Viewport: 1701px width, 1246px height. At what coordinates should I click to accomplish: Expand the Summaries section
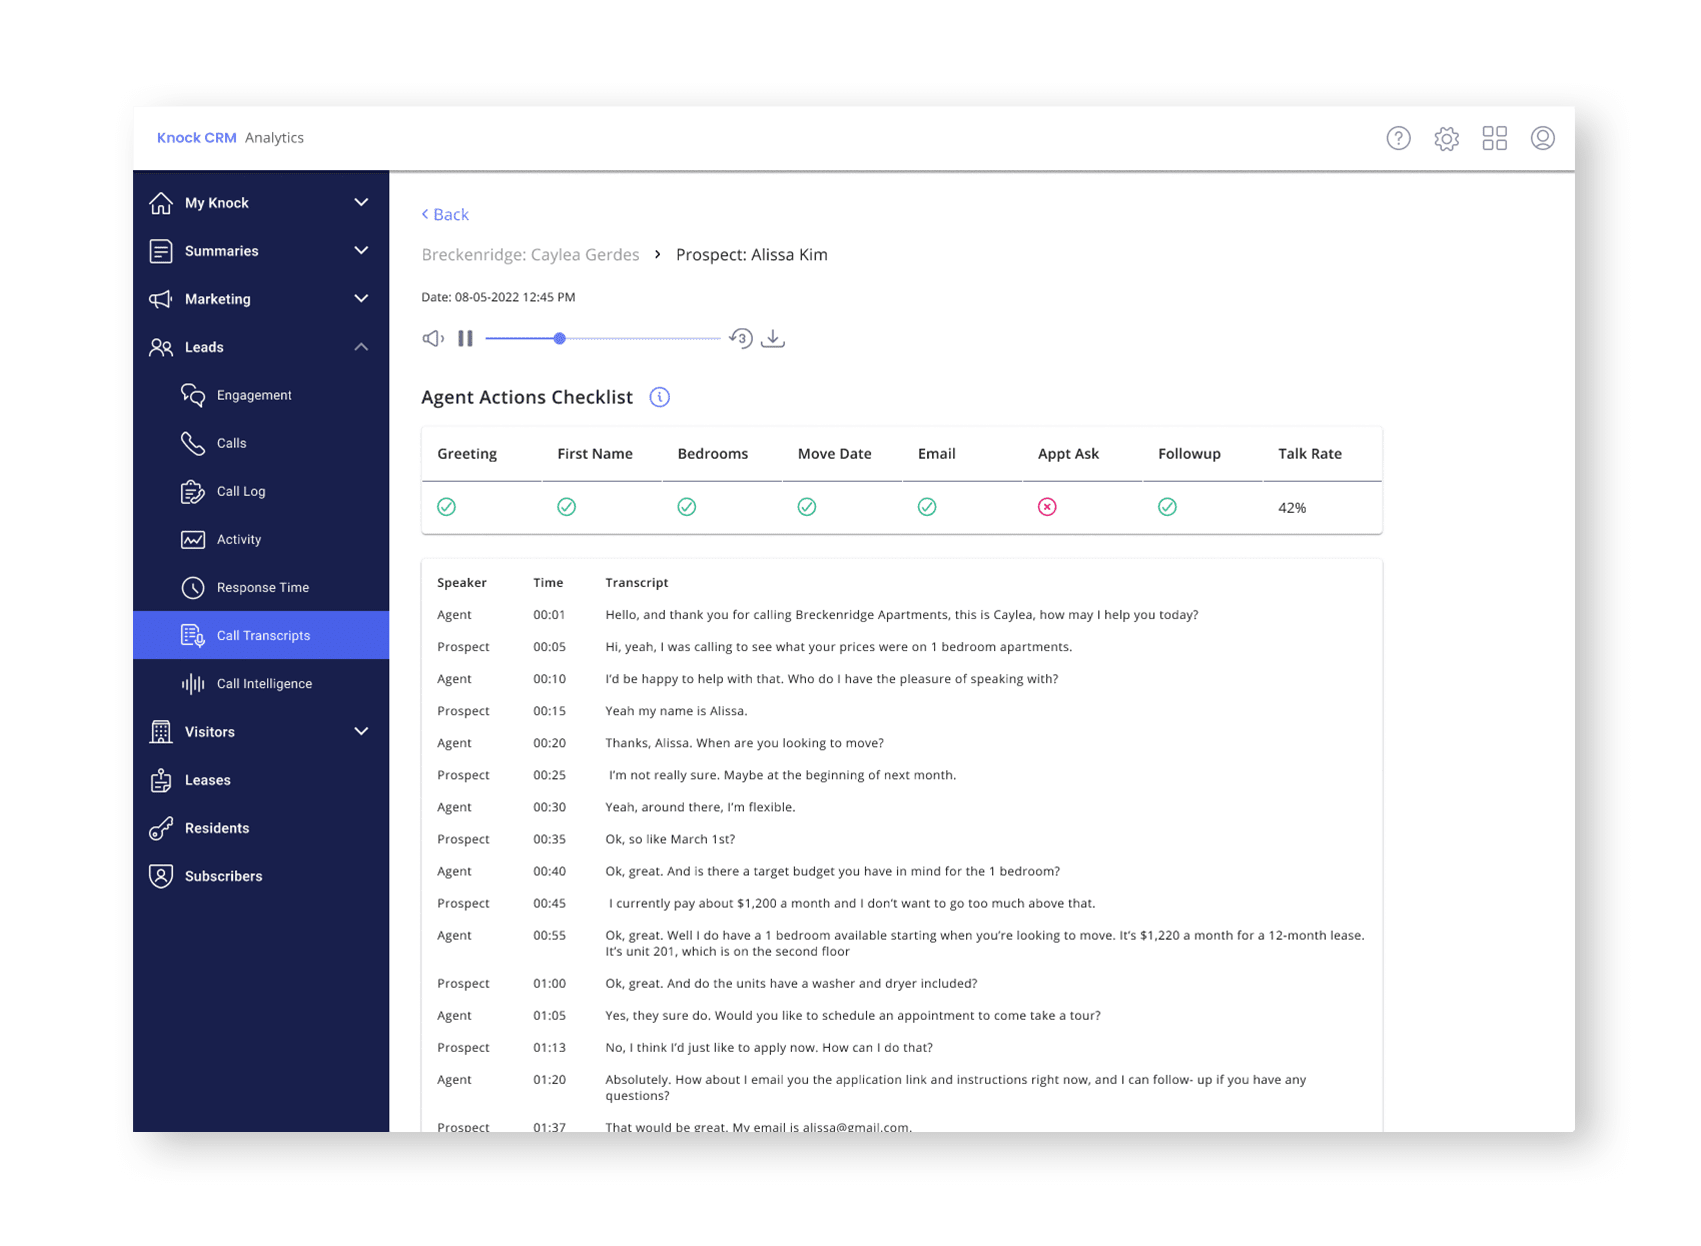361,250
